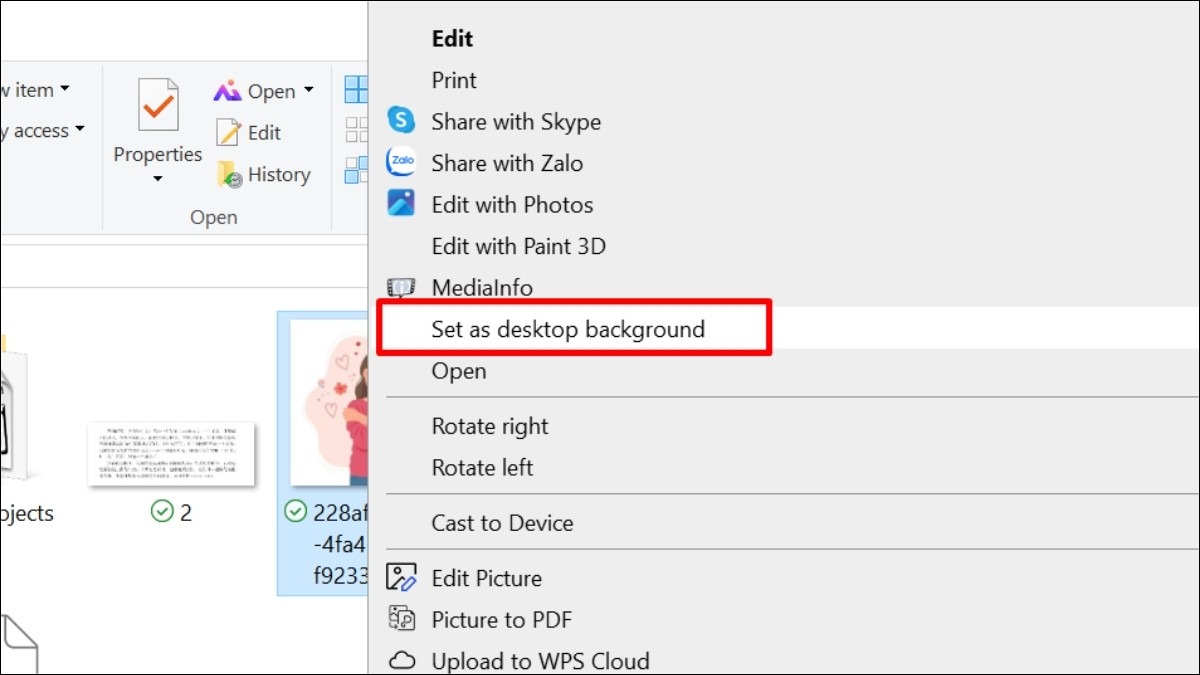Click the Edit Picture icon
This screenshot has width=1200, height=675.
click(401, 578)
